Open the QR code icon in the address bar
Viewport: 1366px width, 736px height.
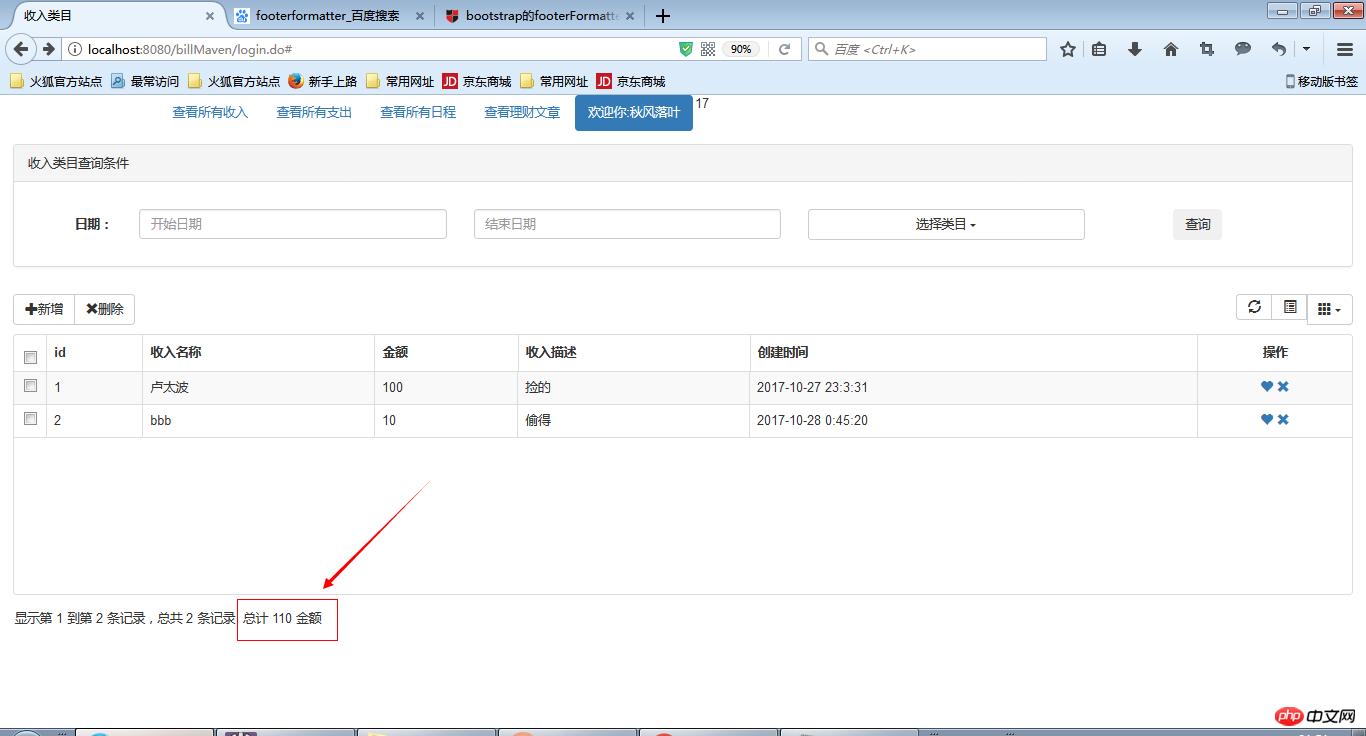point(708,49)
